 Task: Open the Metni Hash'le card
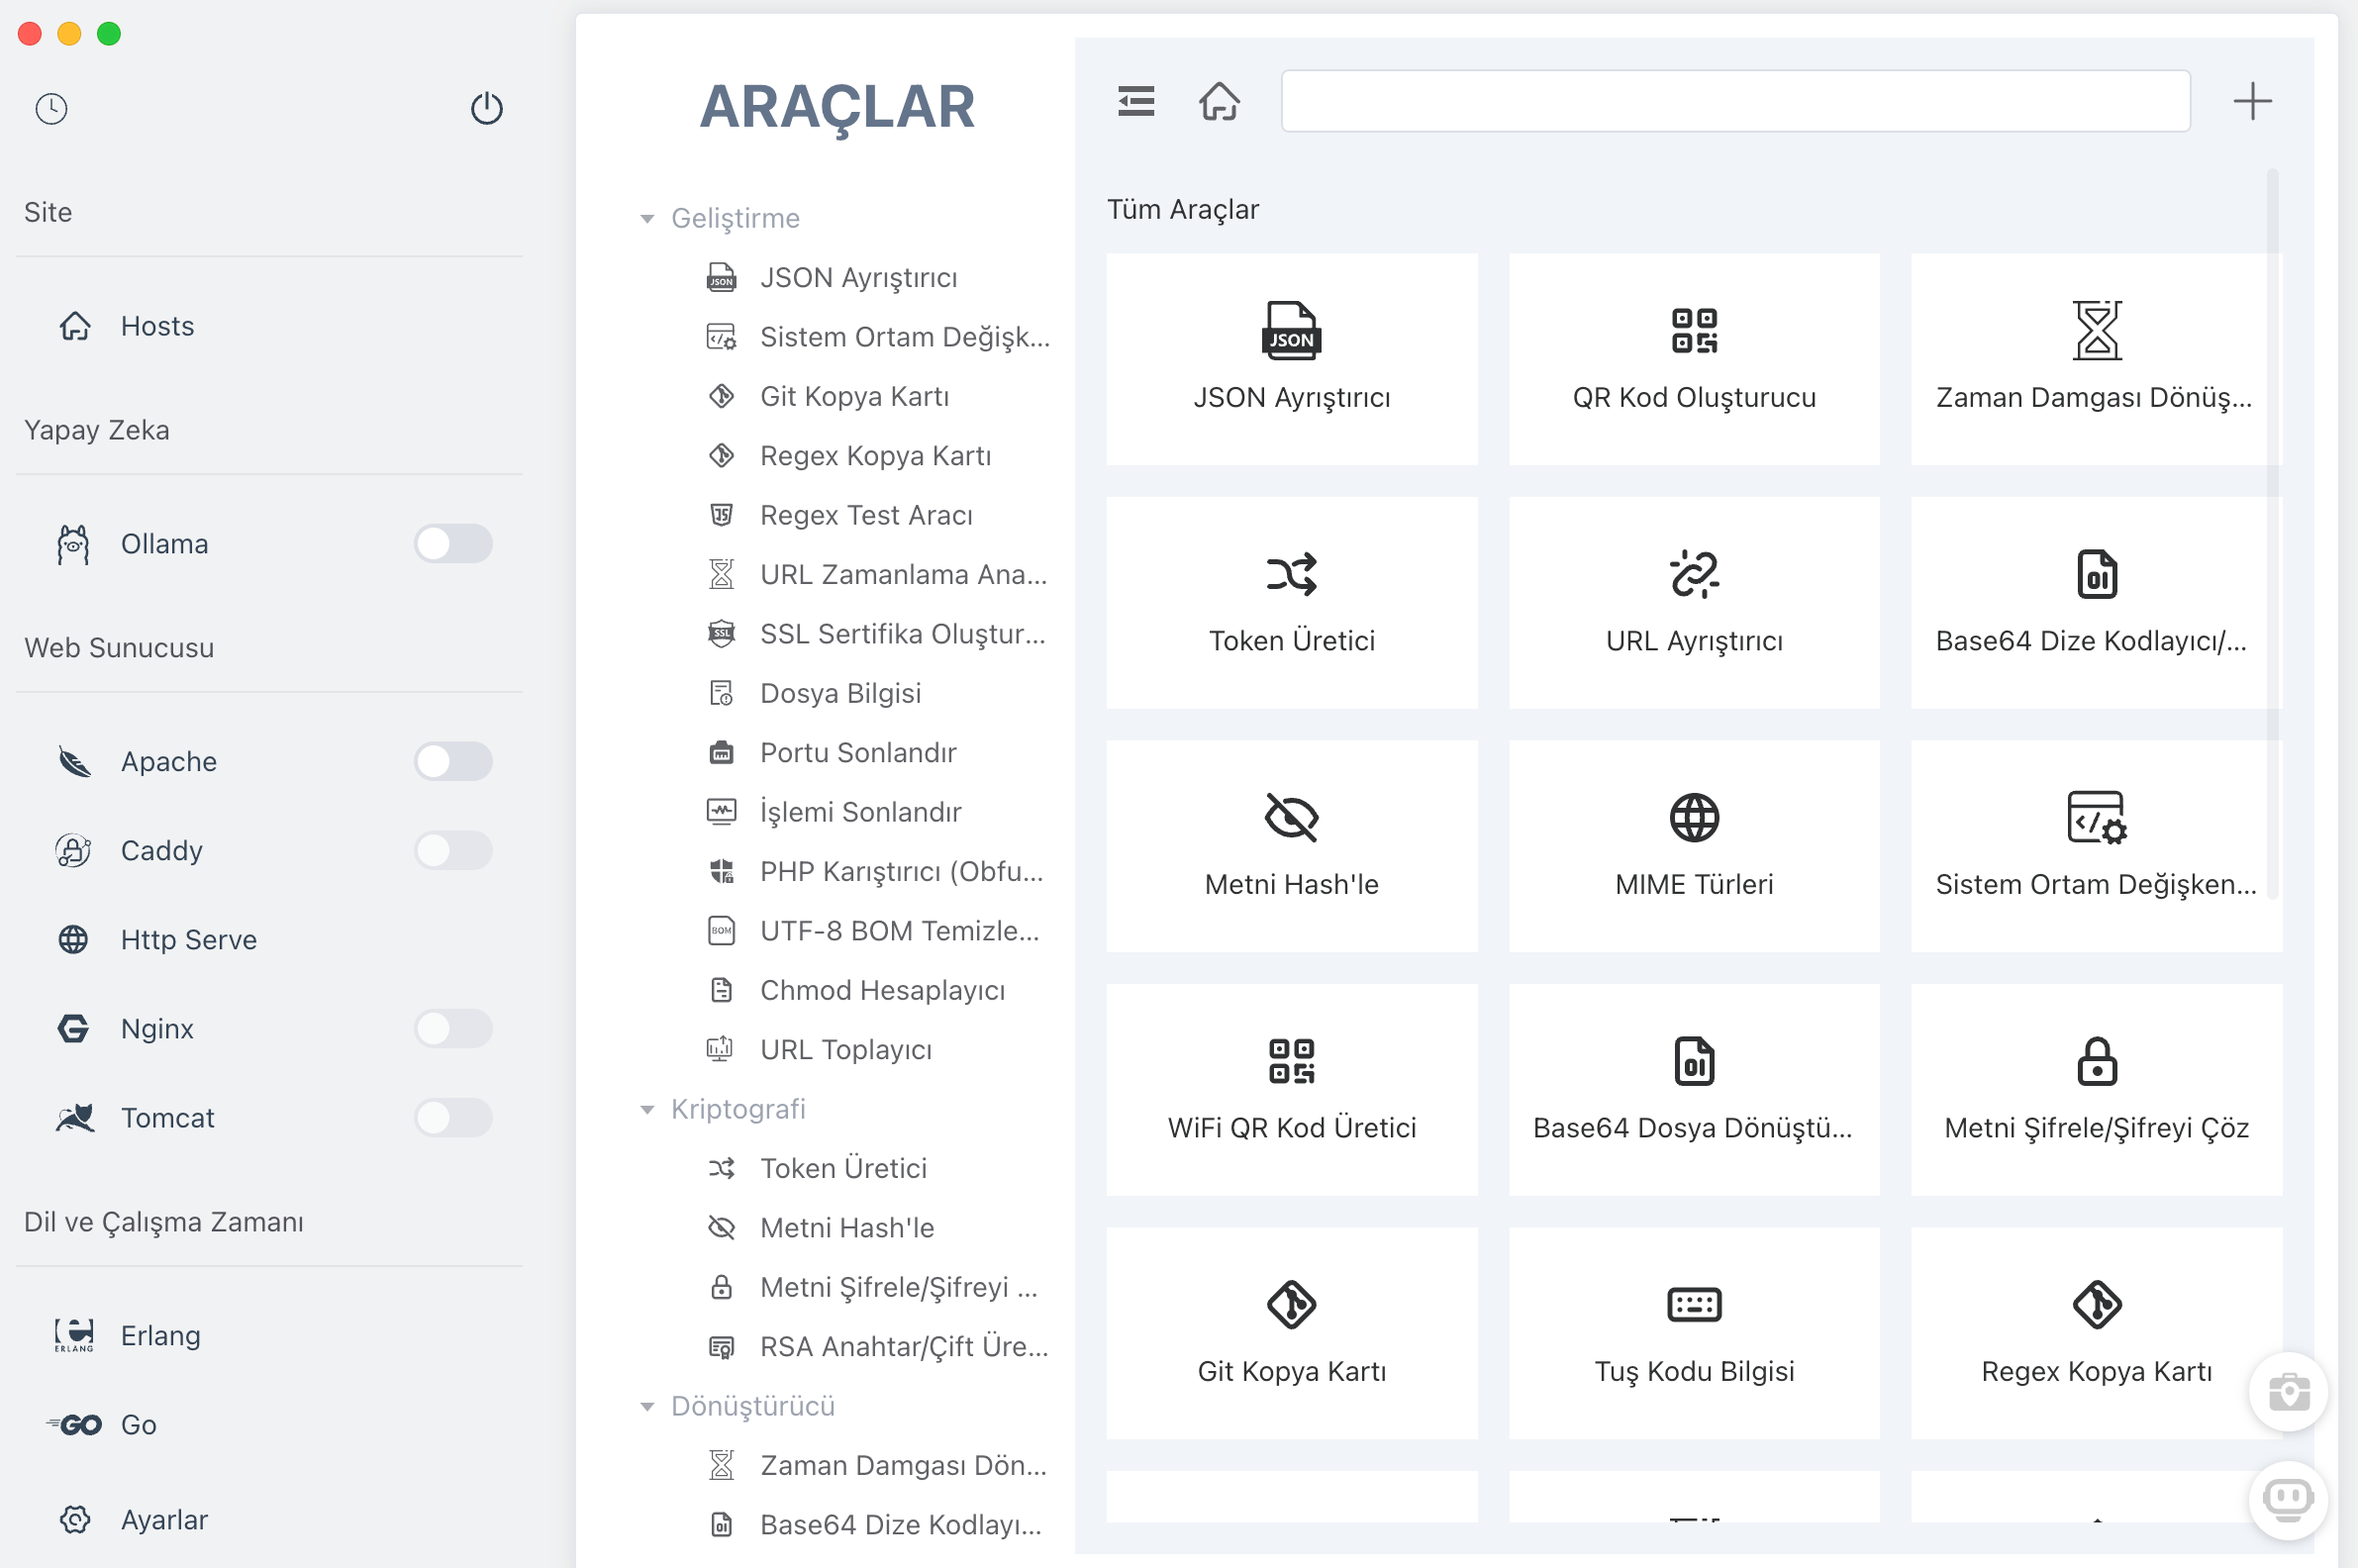tap(1291, 846)
